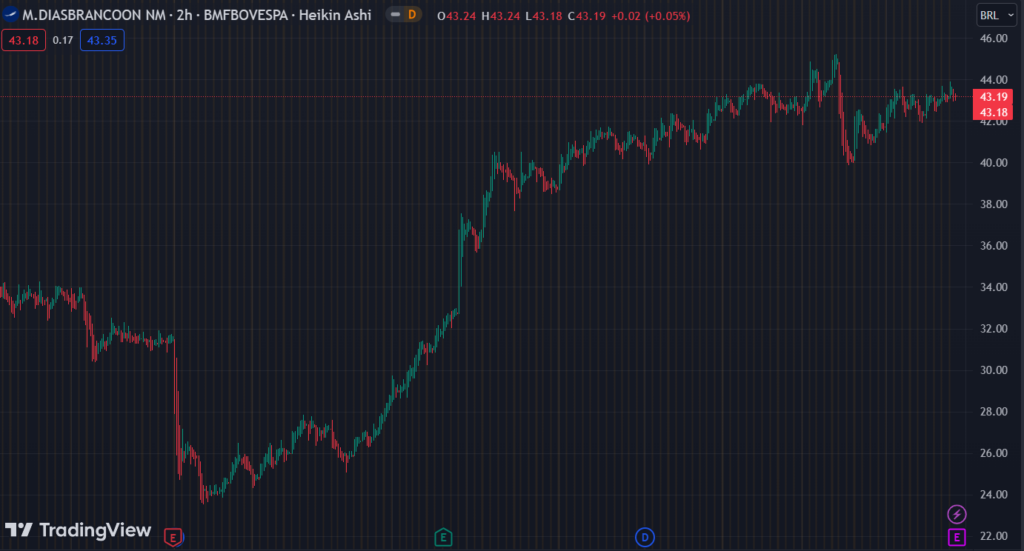Click the O43.24 open value

[456, 16]
